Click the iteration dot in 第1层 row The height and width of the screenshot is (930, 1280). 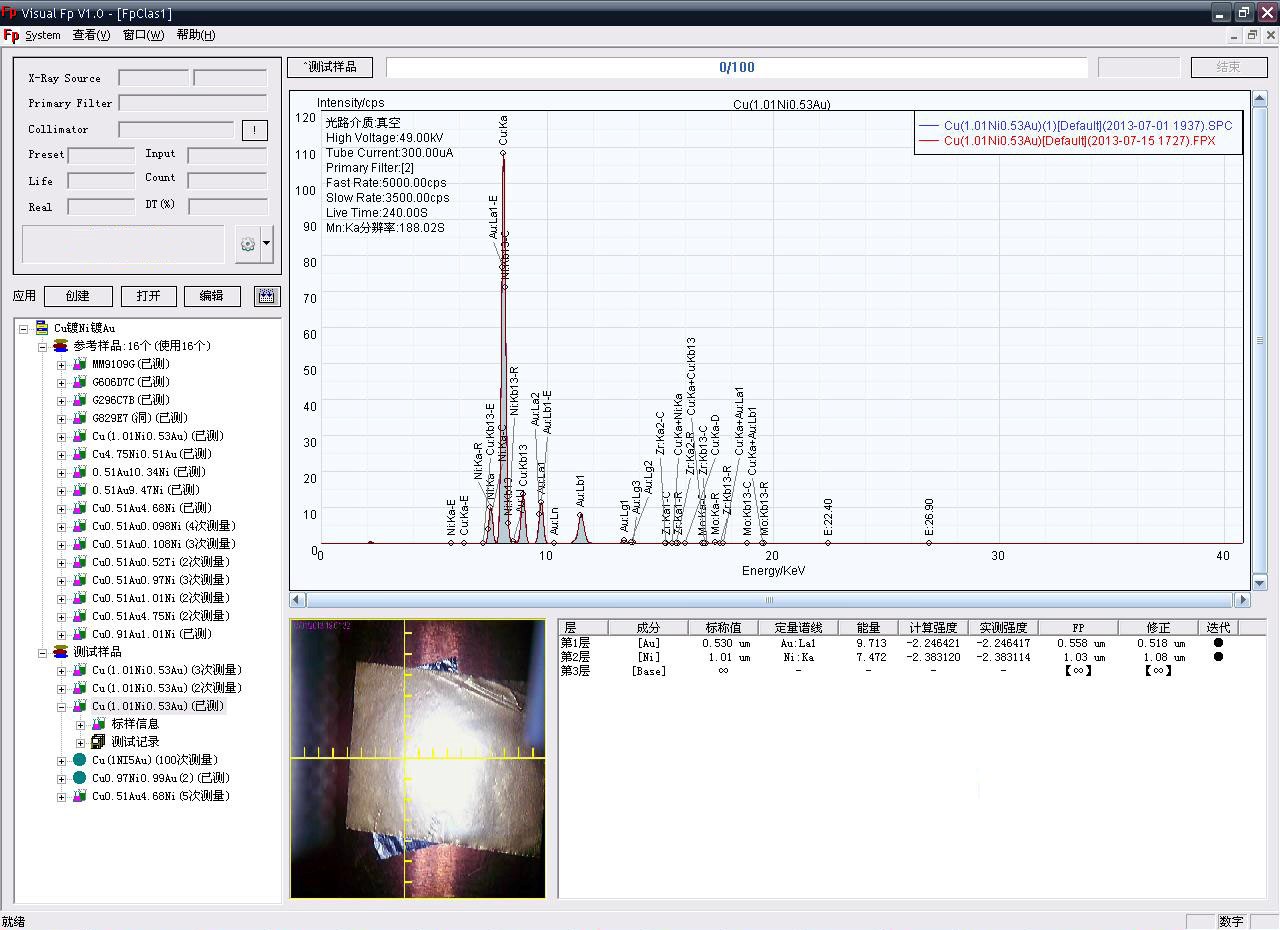[1218, 644]
